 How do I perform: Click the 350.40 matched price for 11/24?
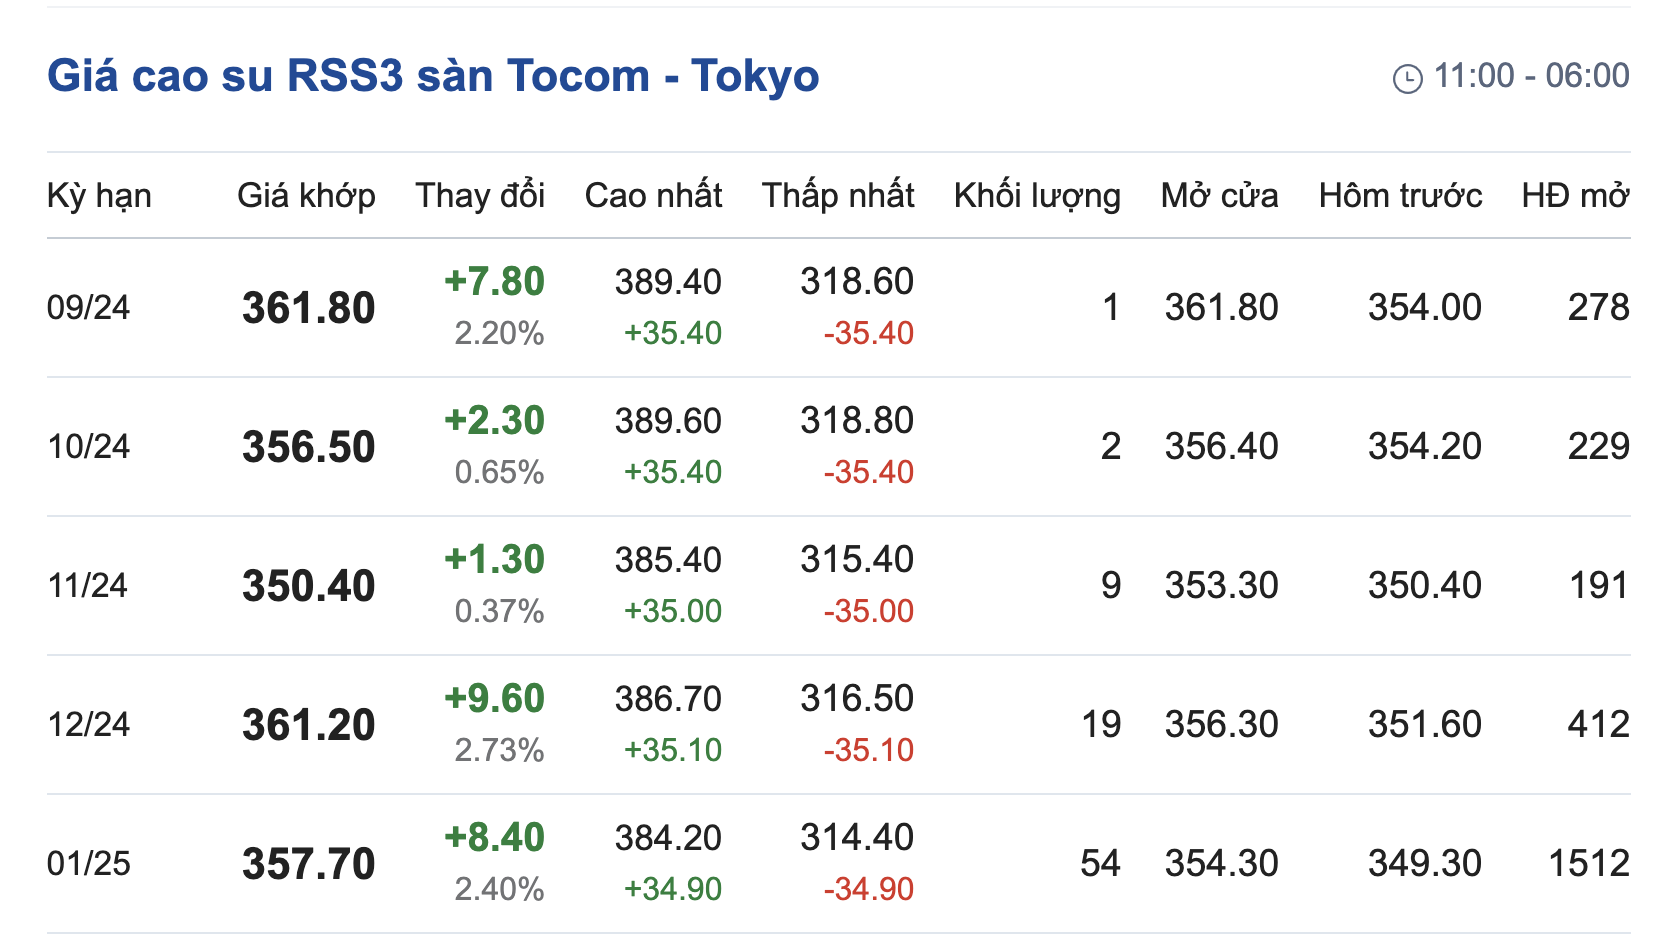coord(308,586)
